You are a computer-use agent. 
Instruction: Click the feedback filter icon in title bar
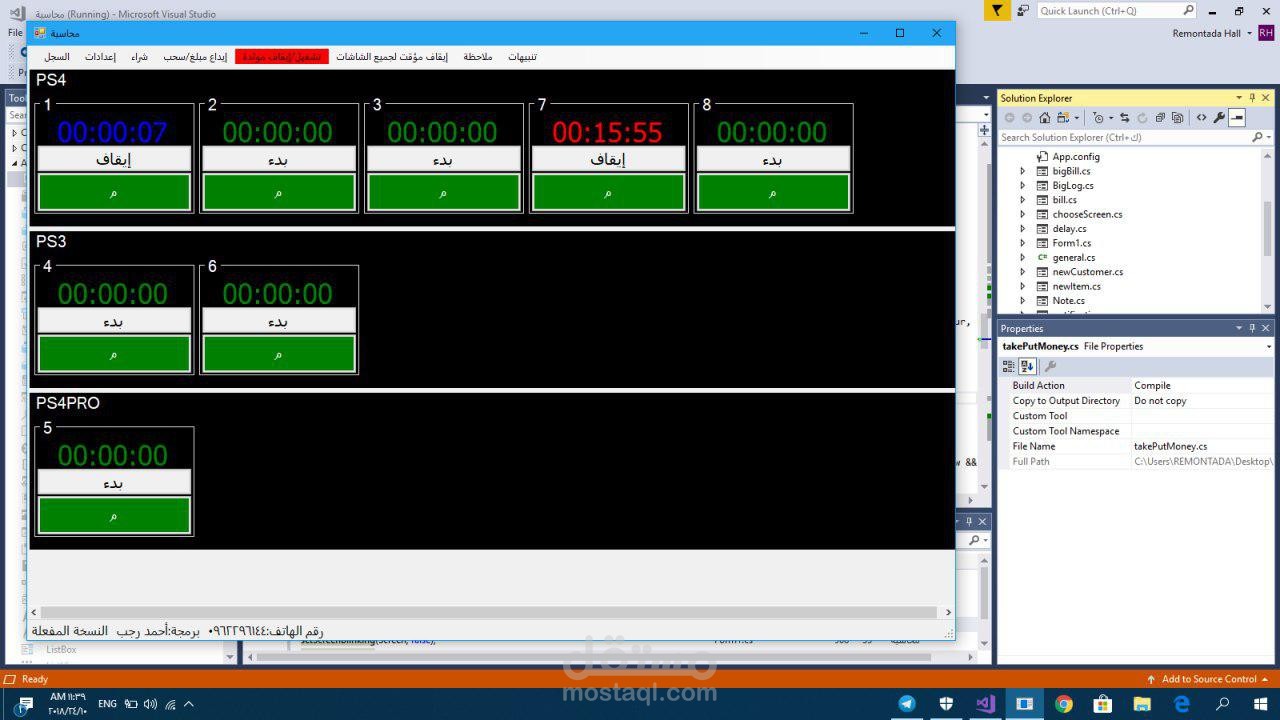pos(997,10)
